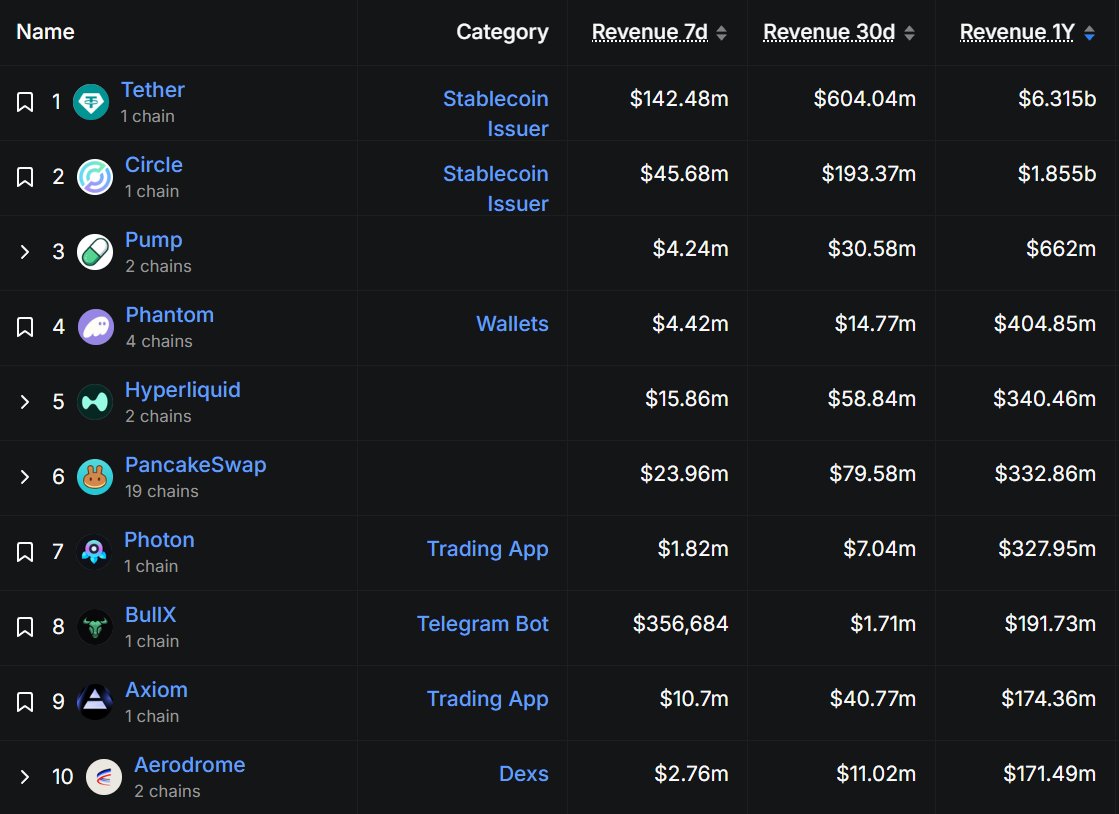Click Axiom's $174.36m yearly revenue
This screenshot has height=814, width=1119.
(1048, 698)
